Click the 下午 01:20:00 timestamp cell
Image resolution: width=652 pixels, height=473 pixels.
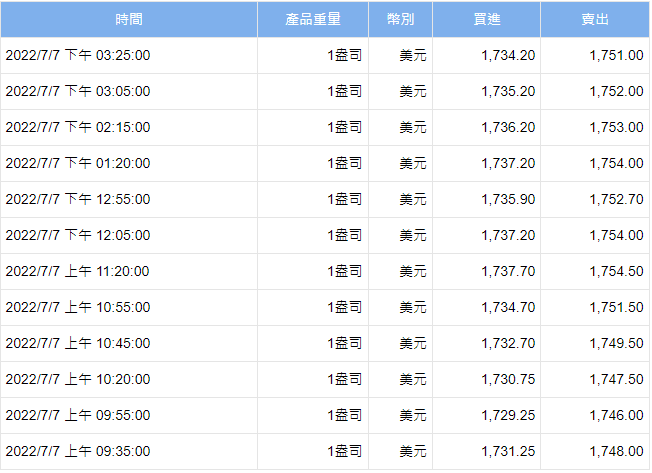tap(78, 163)
